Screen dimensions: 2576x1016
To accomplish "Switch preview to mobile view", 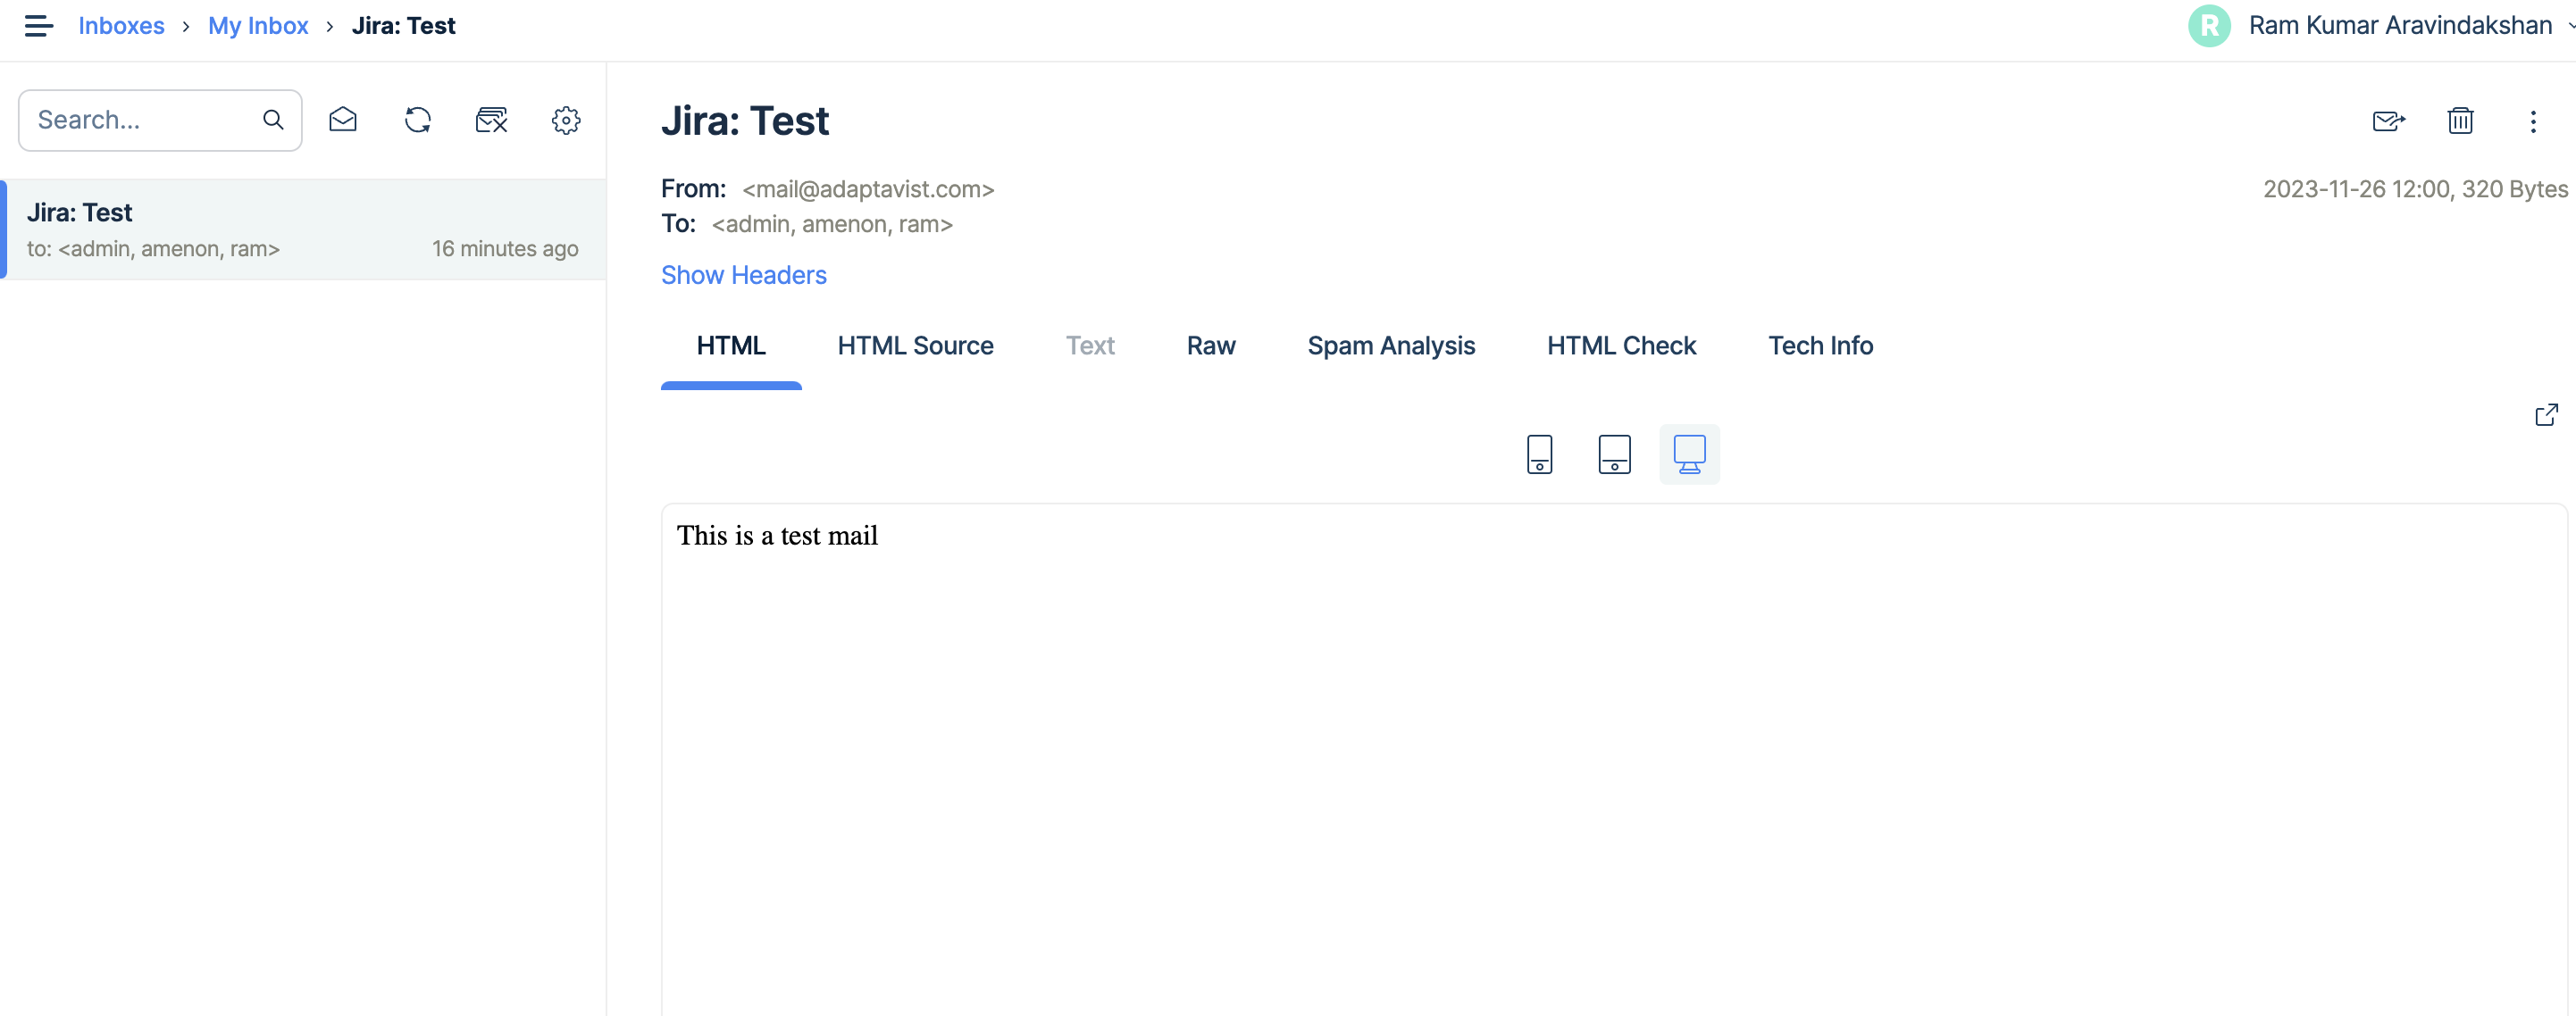I will pyautogui.click(x=1540, y=453).
